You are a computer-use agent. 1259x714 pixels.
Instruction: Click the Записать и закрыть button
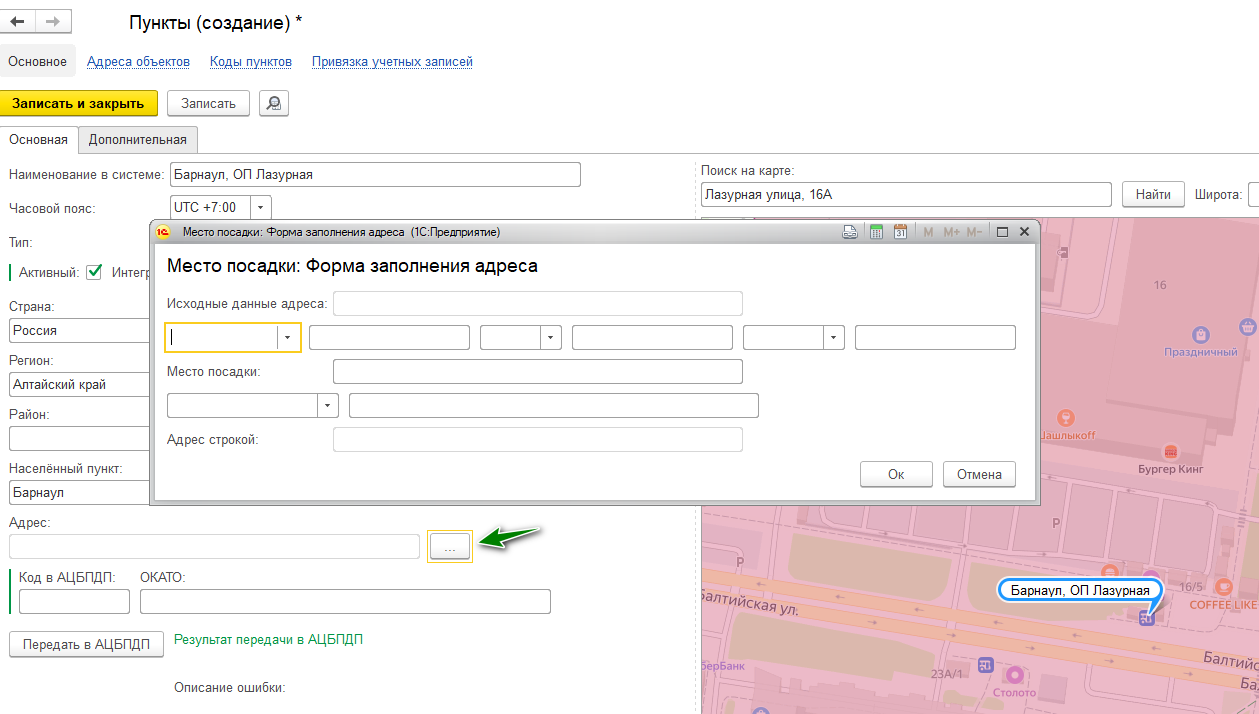[x=79, y=103]
